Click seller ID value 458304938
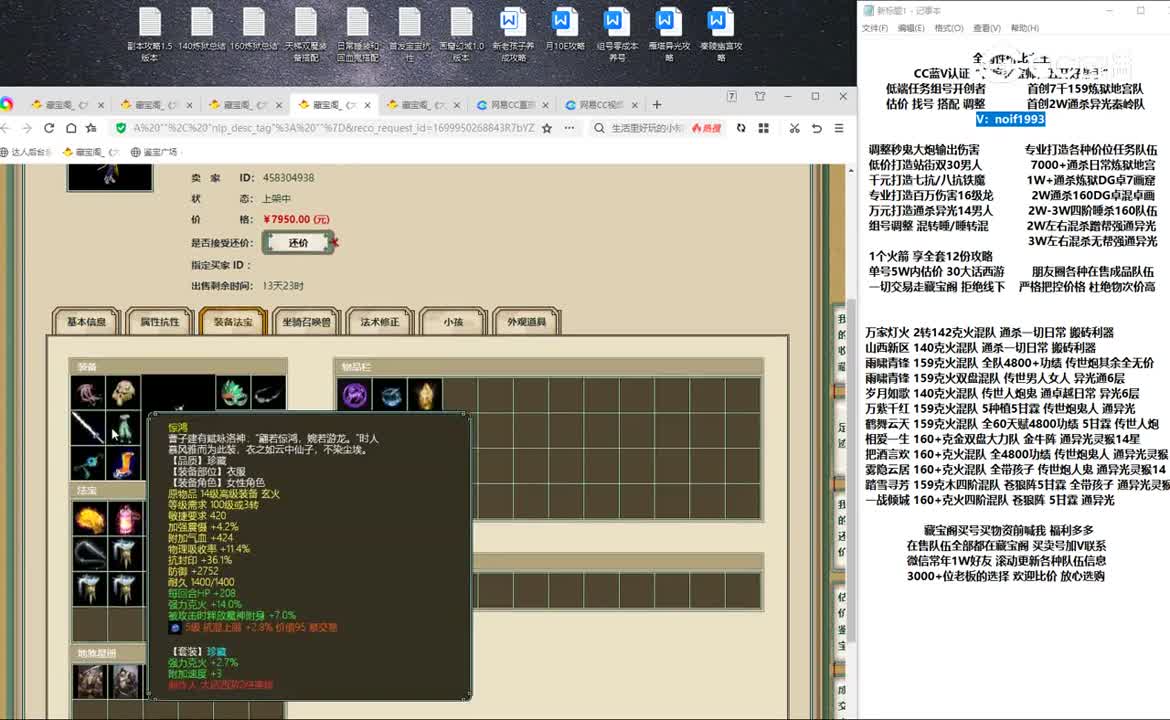Screen dimensions: 1170x720 (288, 178)
